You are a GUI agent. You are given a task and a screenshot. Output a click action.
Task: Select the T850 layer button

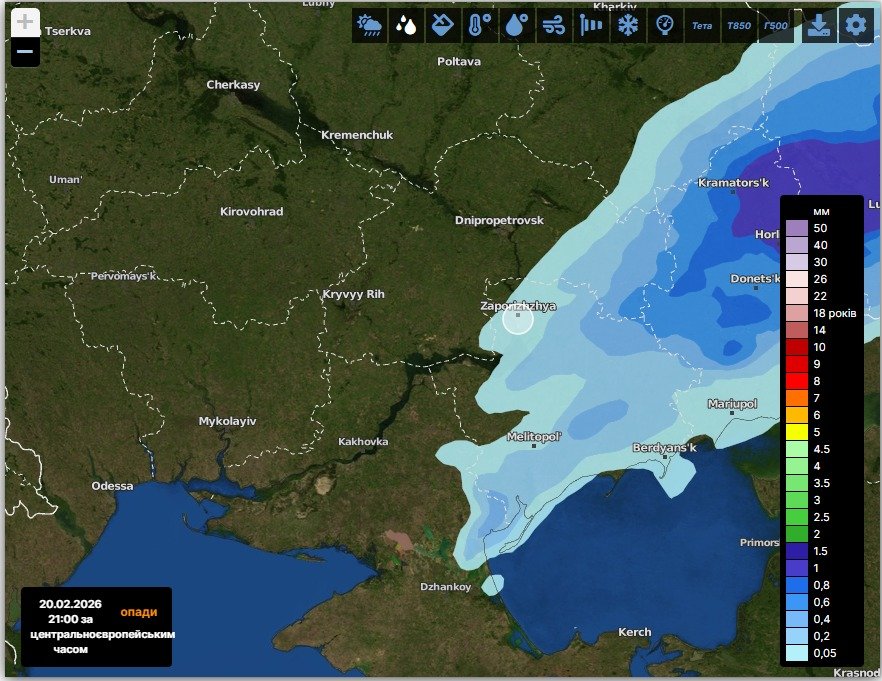tap(738, 26)
